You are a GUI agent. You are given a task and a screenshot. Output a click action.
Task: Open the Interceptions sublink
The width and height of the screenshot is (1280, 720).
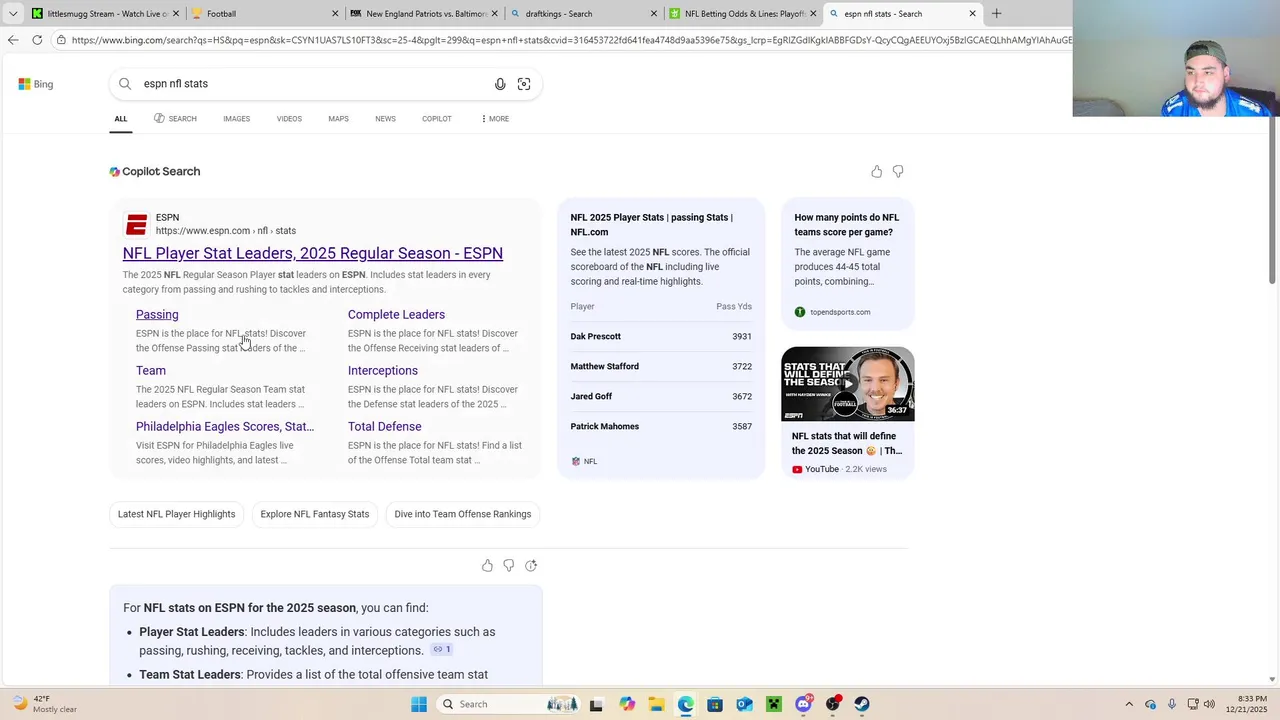(383, 371)
